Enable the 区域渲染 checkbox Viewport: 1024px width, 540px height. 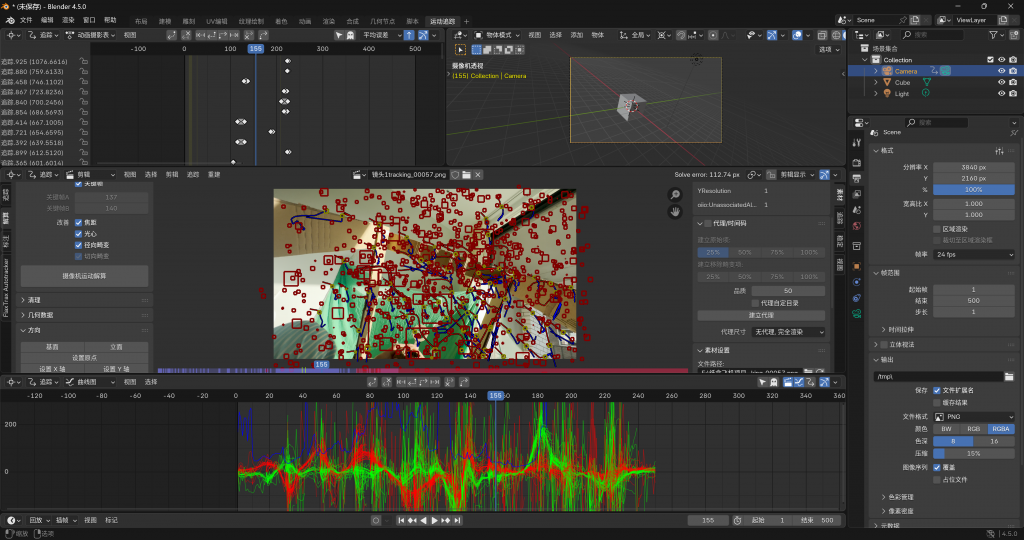pos(937,228)
